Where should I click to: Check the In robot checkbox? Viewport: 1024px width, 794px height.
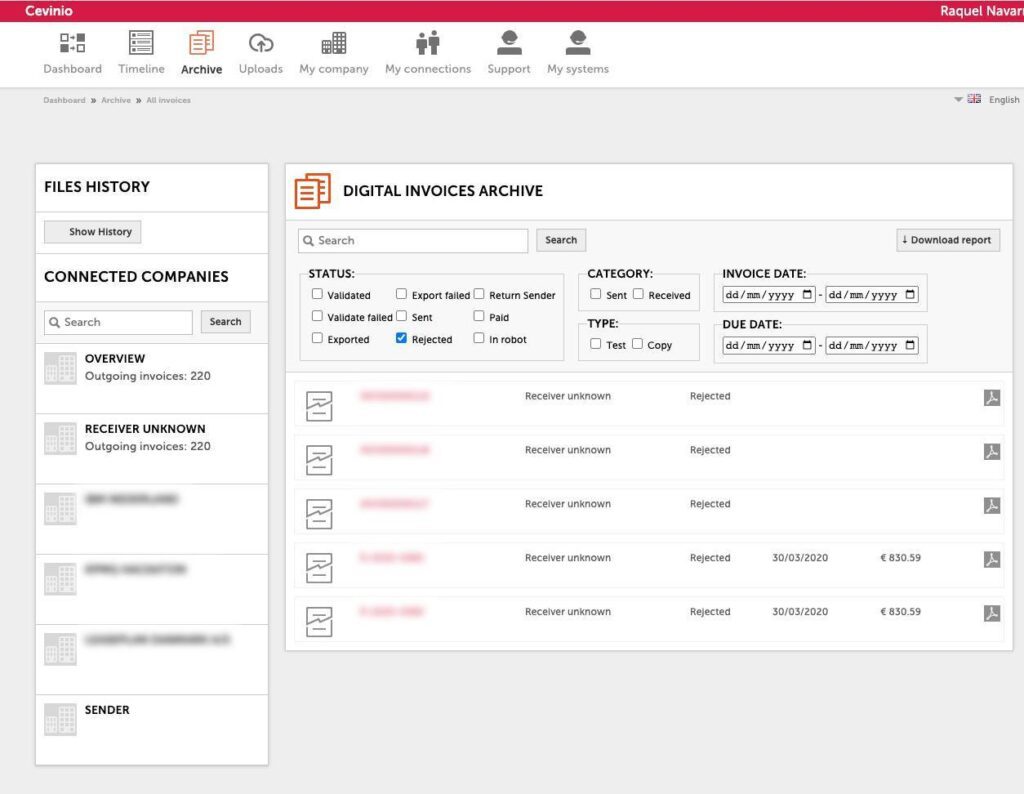479,338
